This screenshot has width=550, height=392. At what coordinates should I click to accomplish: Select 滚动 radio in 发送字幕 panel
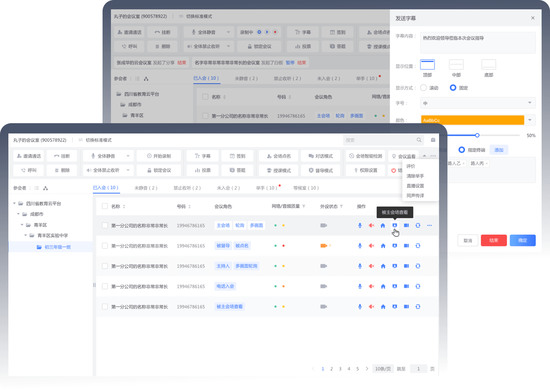click(x=424, y=88)
